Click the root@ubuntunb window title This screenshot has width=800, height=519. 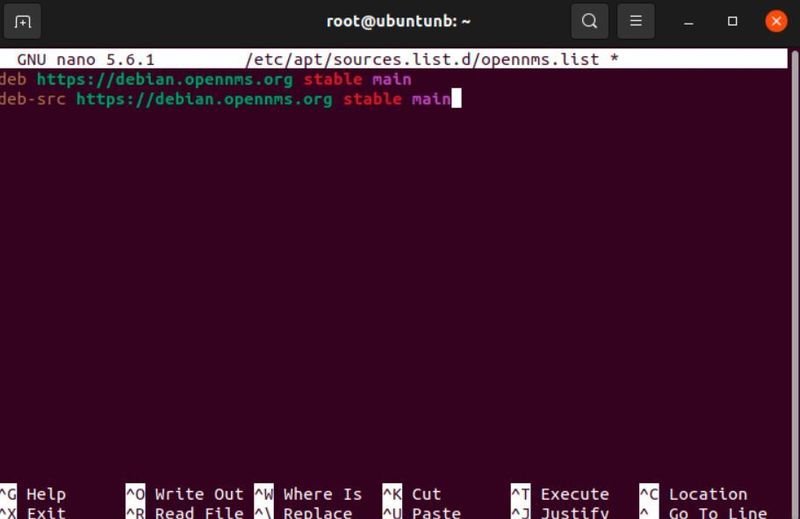point(398,21)
